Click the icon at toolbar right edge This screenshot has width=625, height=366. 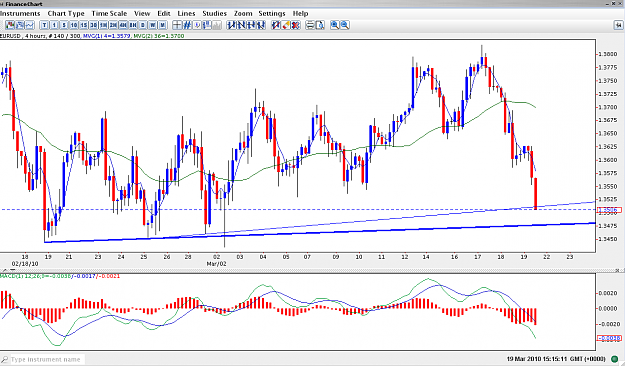[x=618, y=25]
